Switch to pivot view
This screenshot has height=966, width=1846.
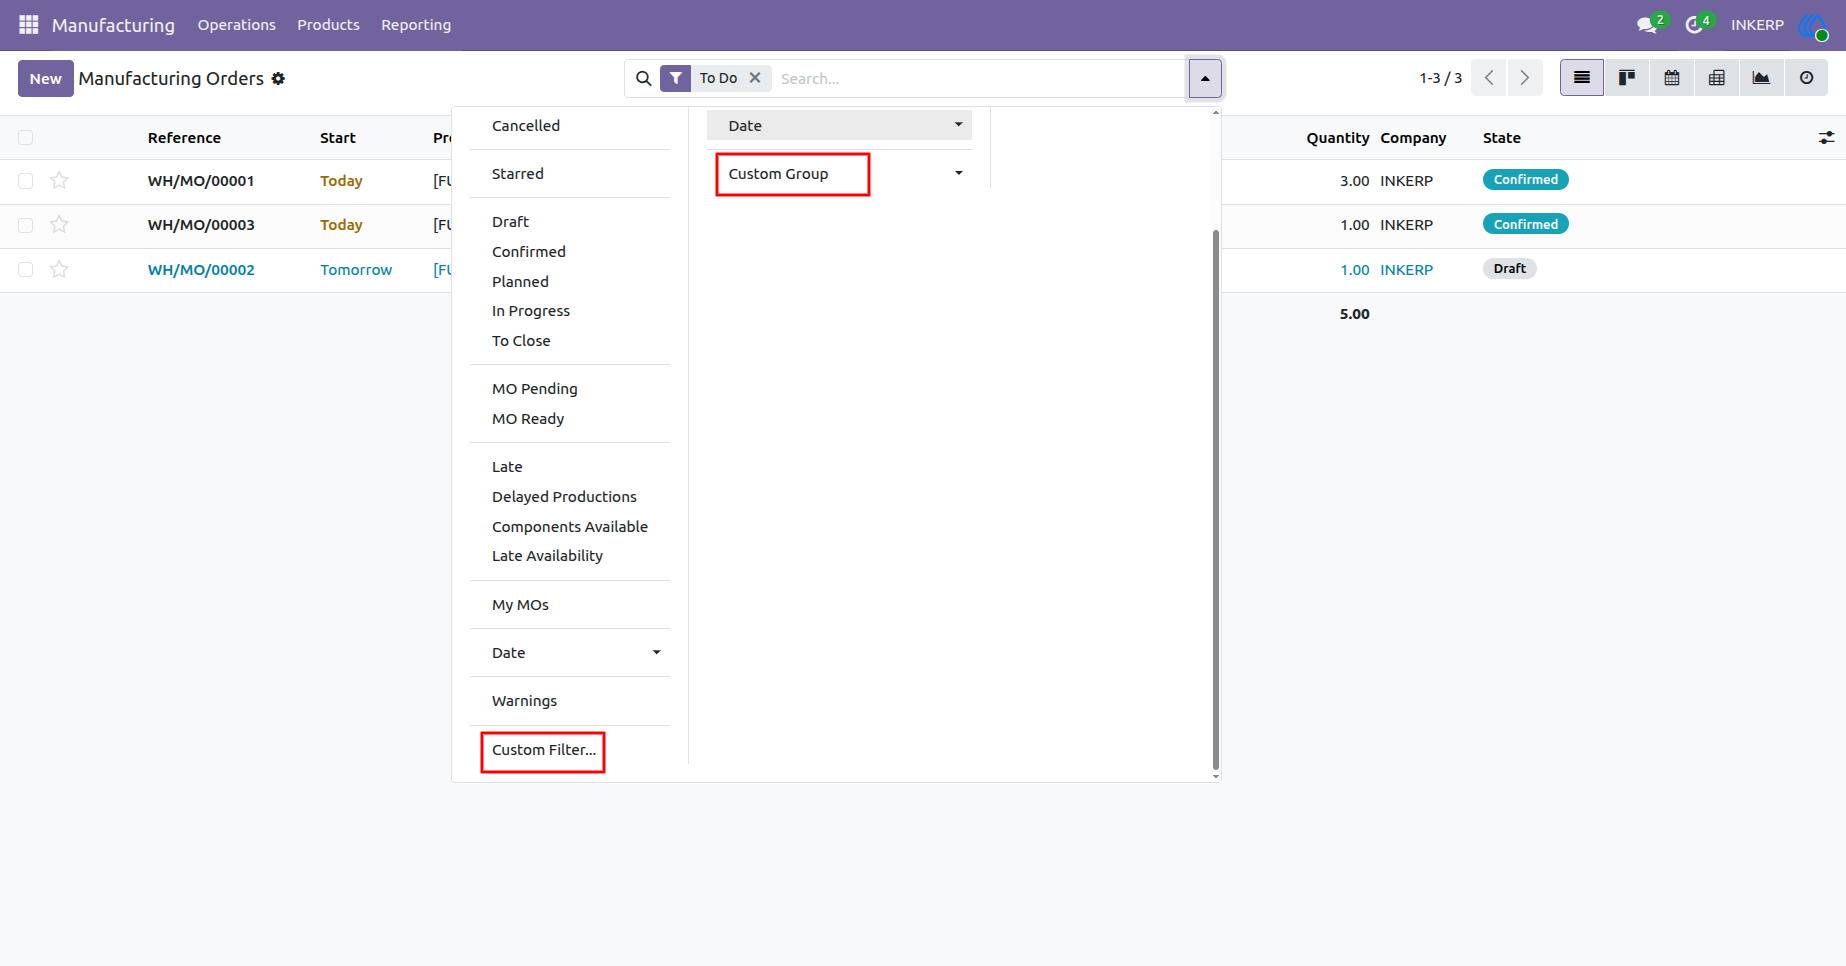coord(1717,78)
